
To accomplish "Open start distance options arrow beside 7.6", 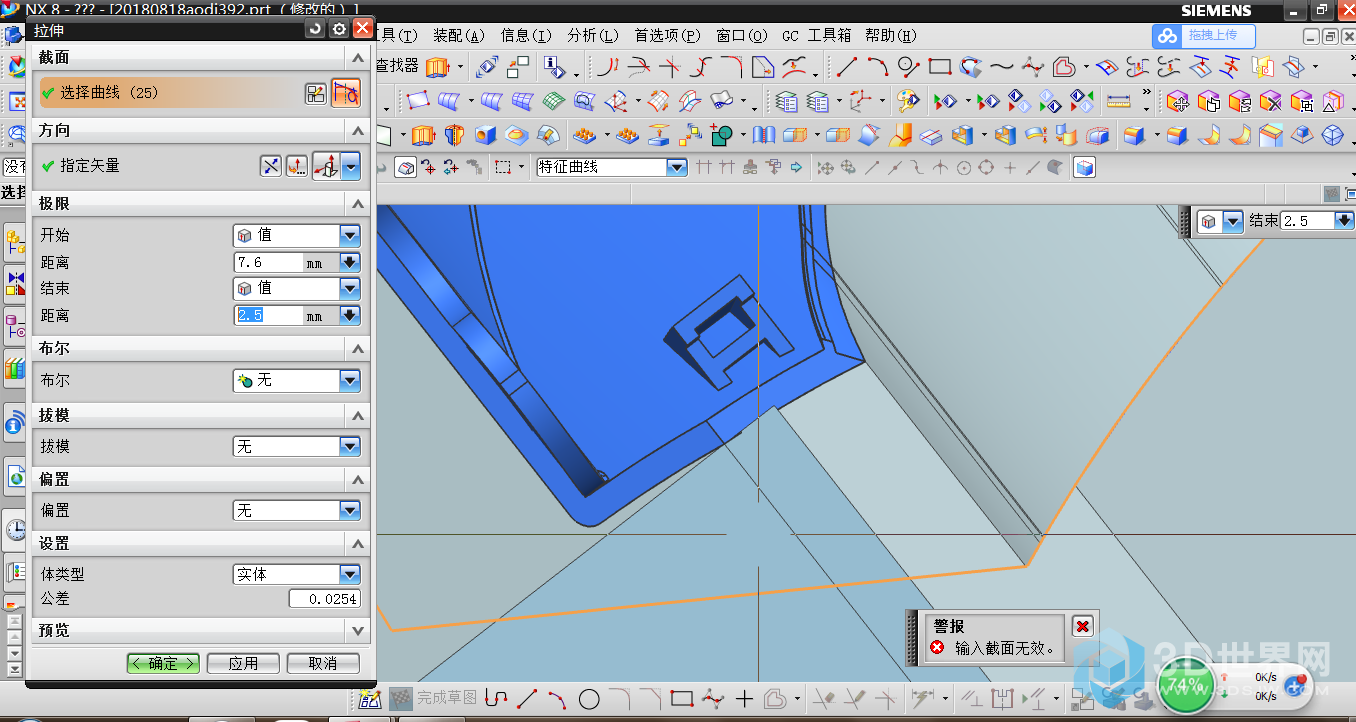I will [349, 262].
